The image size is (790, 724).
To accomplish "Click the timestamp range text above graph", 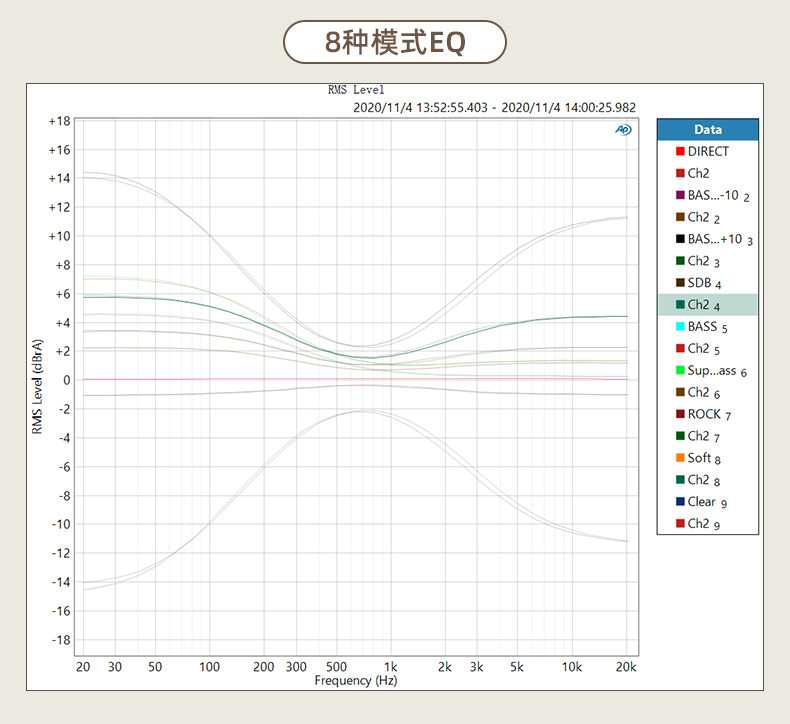I will pyautogui.click(x=494, y=107).
